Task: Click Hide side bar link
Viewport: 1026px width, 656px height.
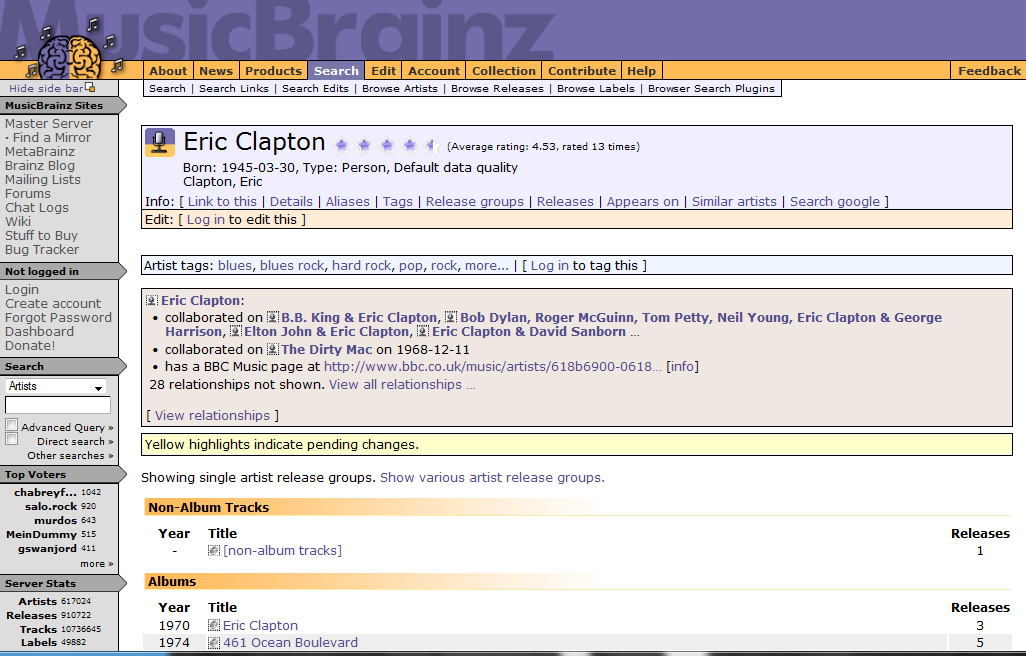Action: point(46,88)
